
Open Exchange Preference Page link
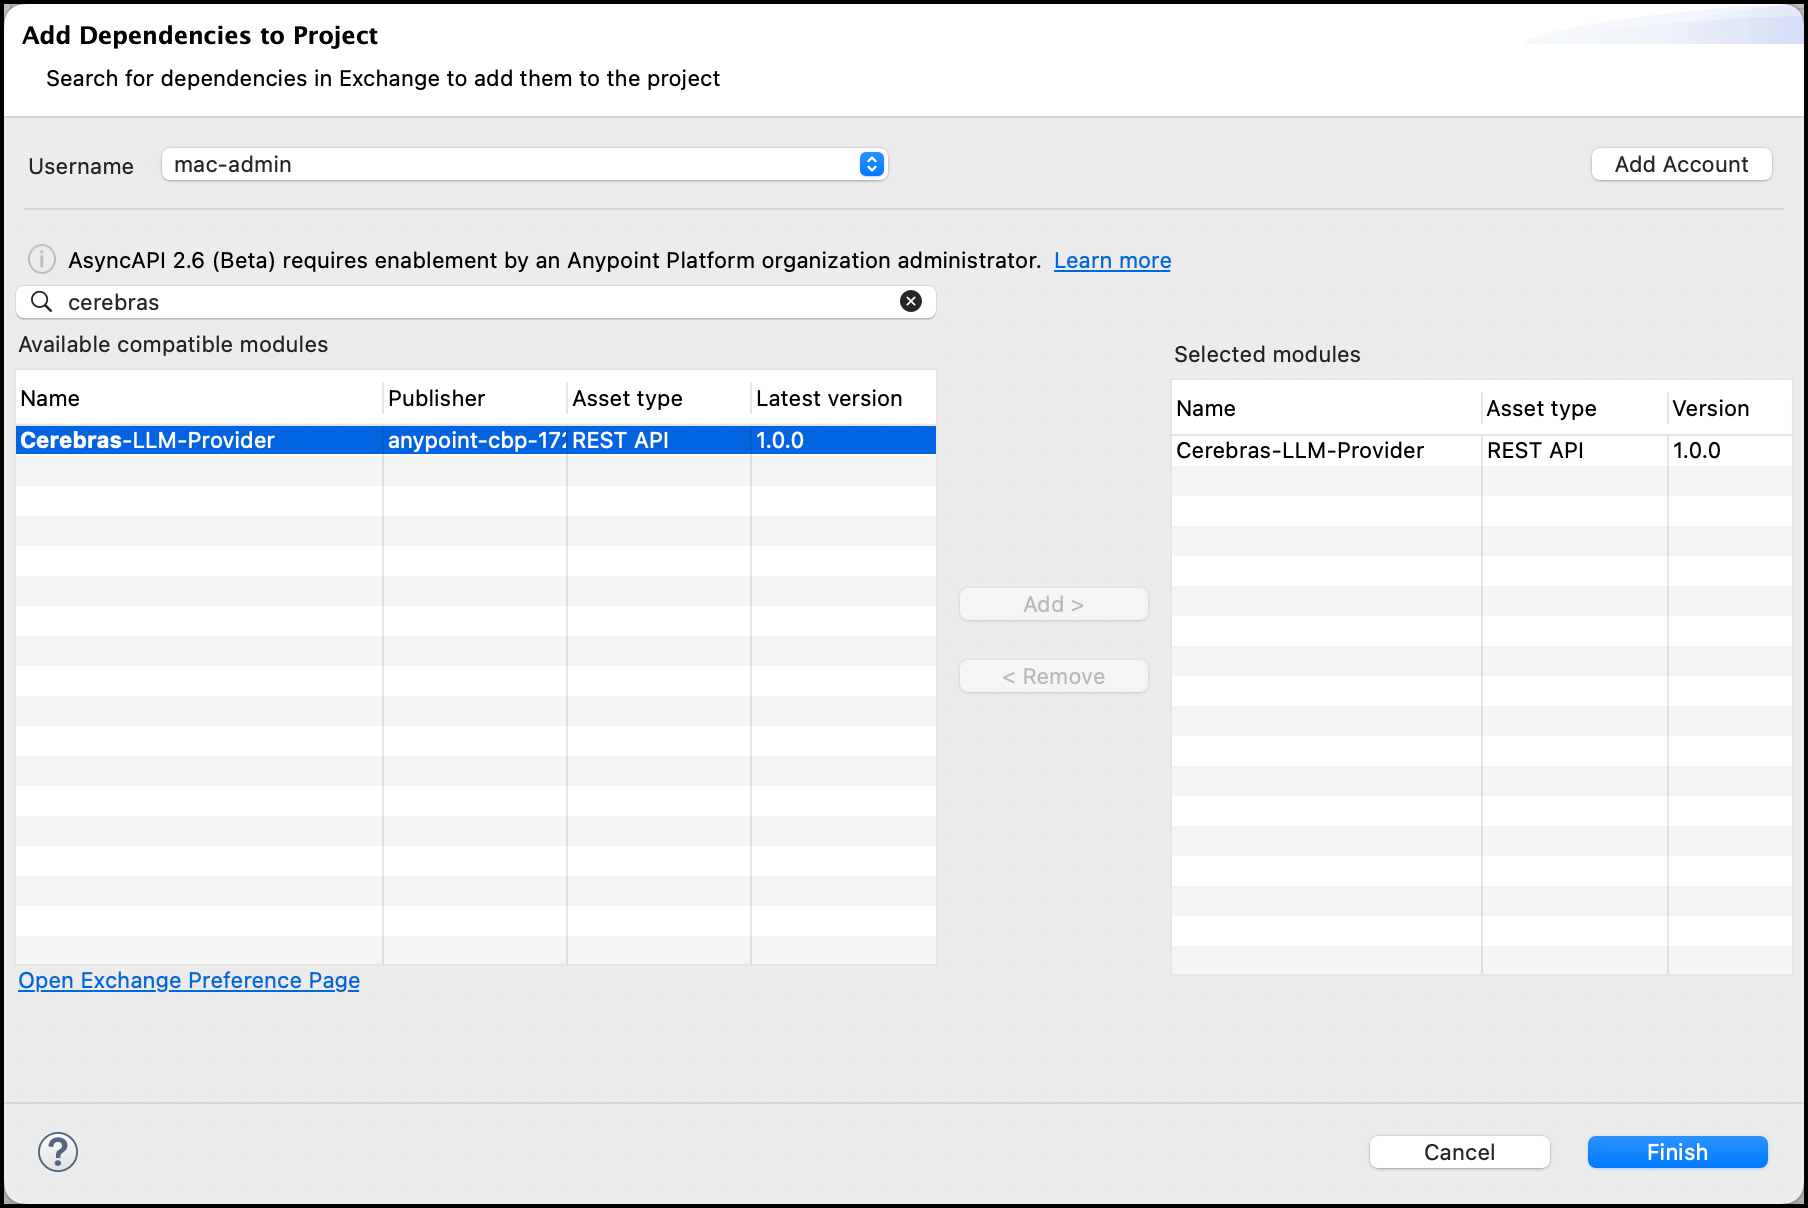[189, 980]
